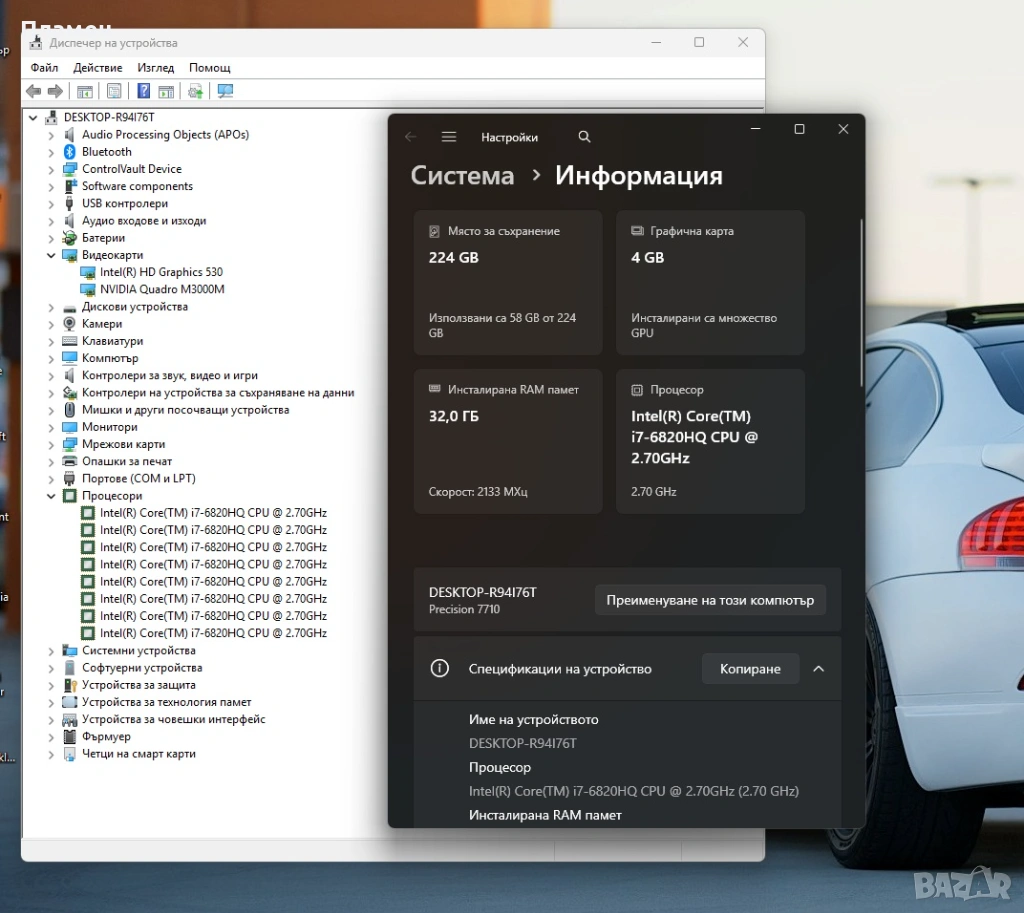Click Scan for hardware changes monitor icon
This screenshot has height=913, width=1024.
225,91
